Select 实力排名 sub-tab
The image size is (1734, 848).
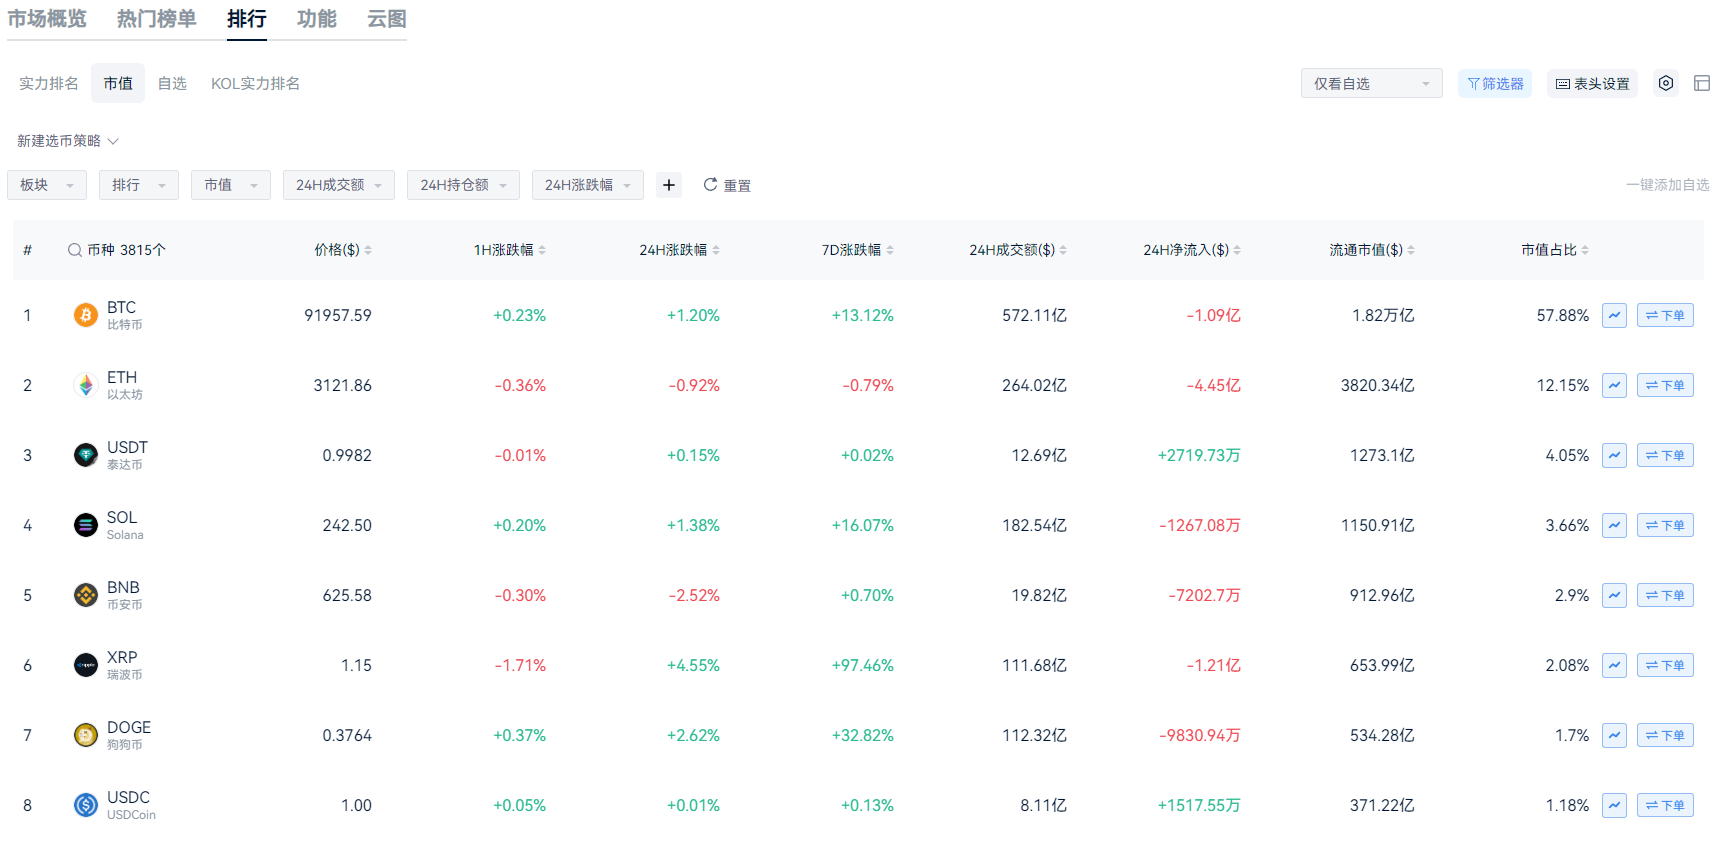pyautogui.click(x=49, y=83)
